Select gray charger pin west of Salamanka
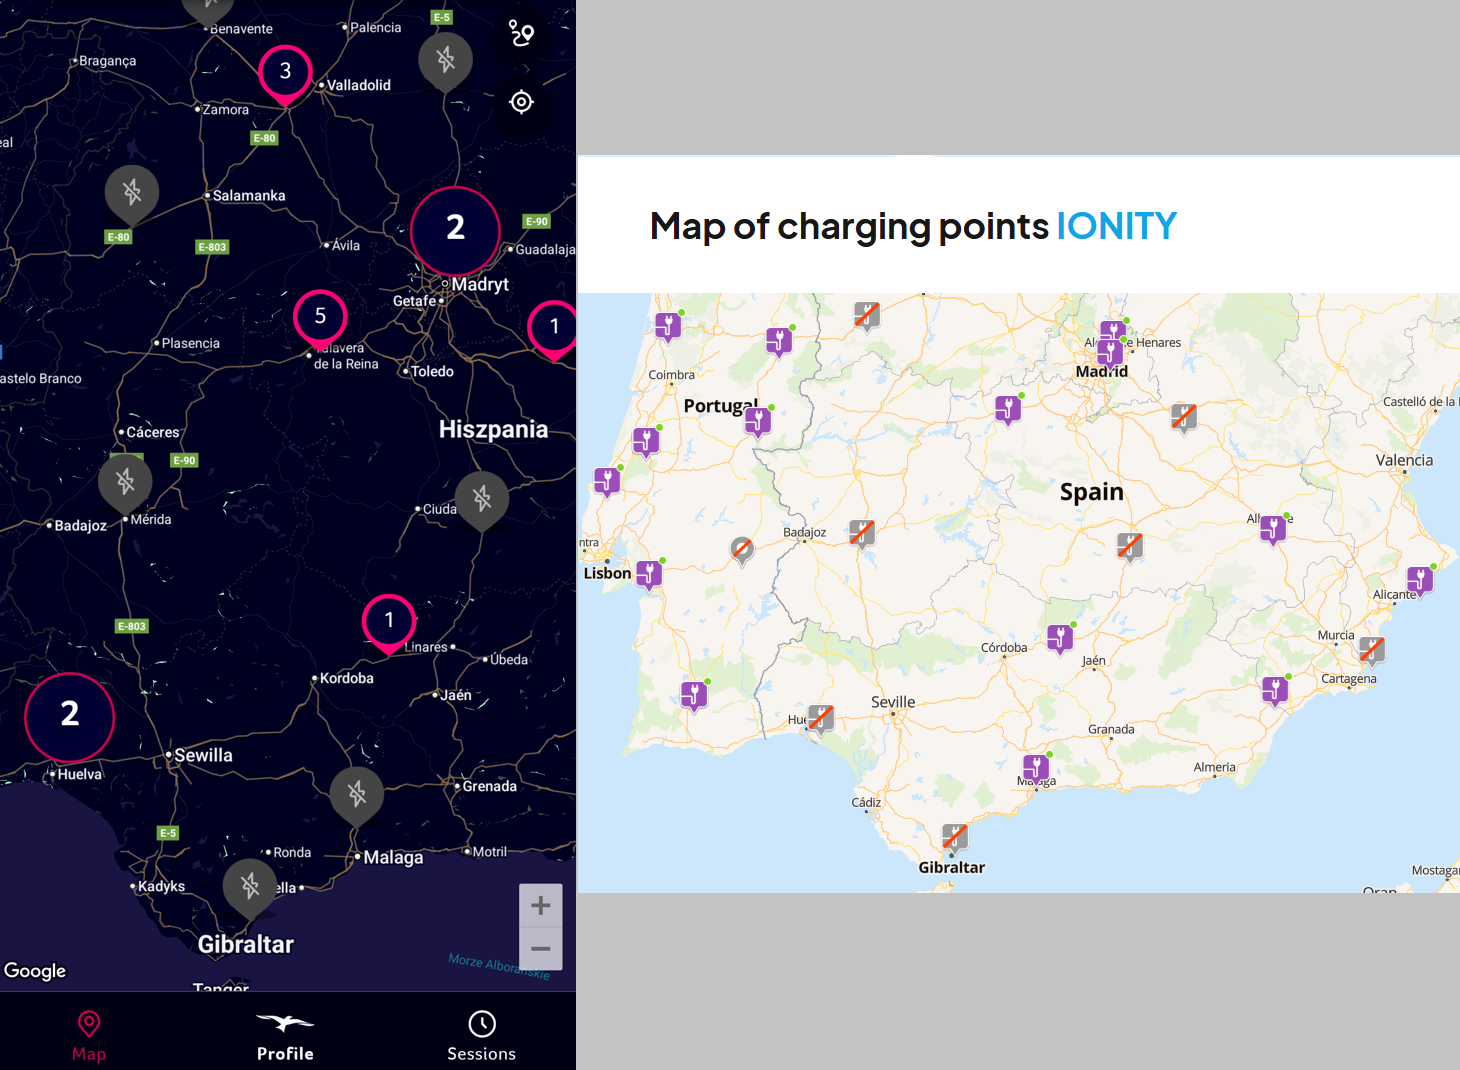The height and width of the screenshot is (1070, 1460). coord(132,194)
